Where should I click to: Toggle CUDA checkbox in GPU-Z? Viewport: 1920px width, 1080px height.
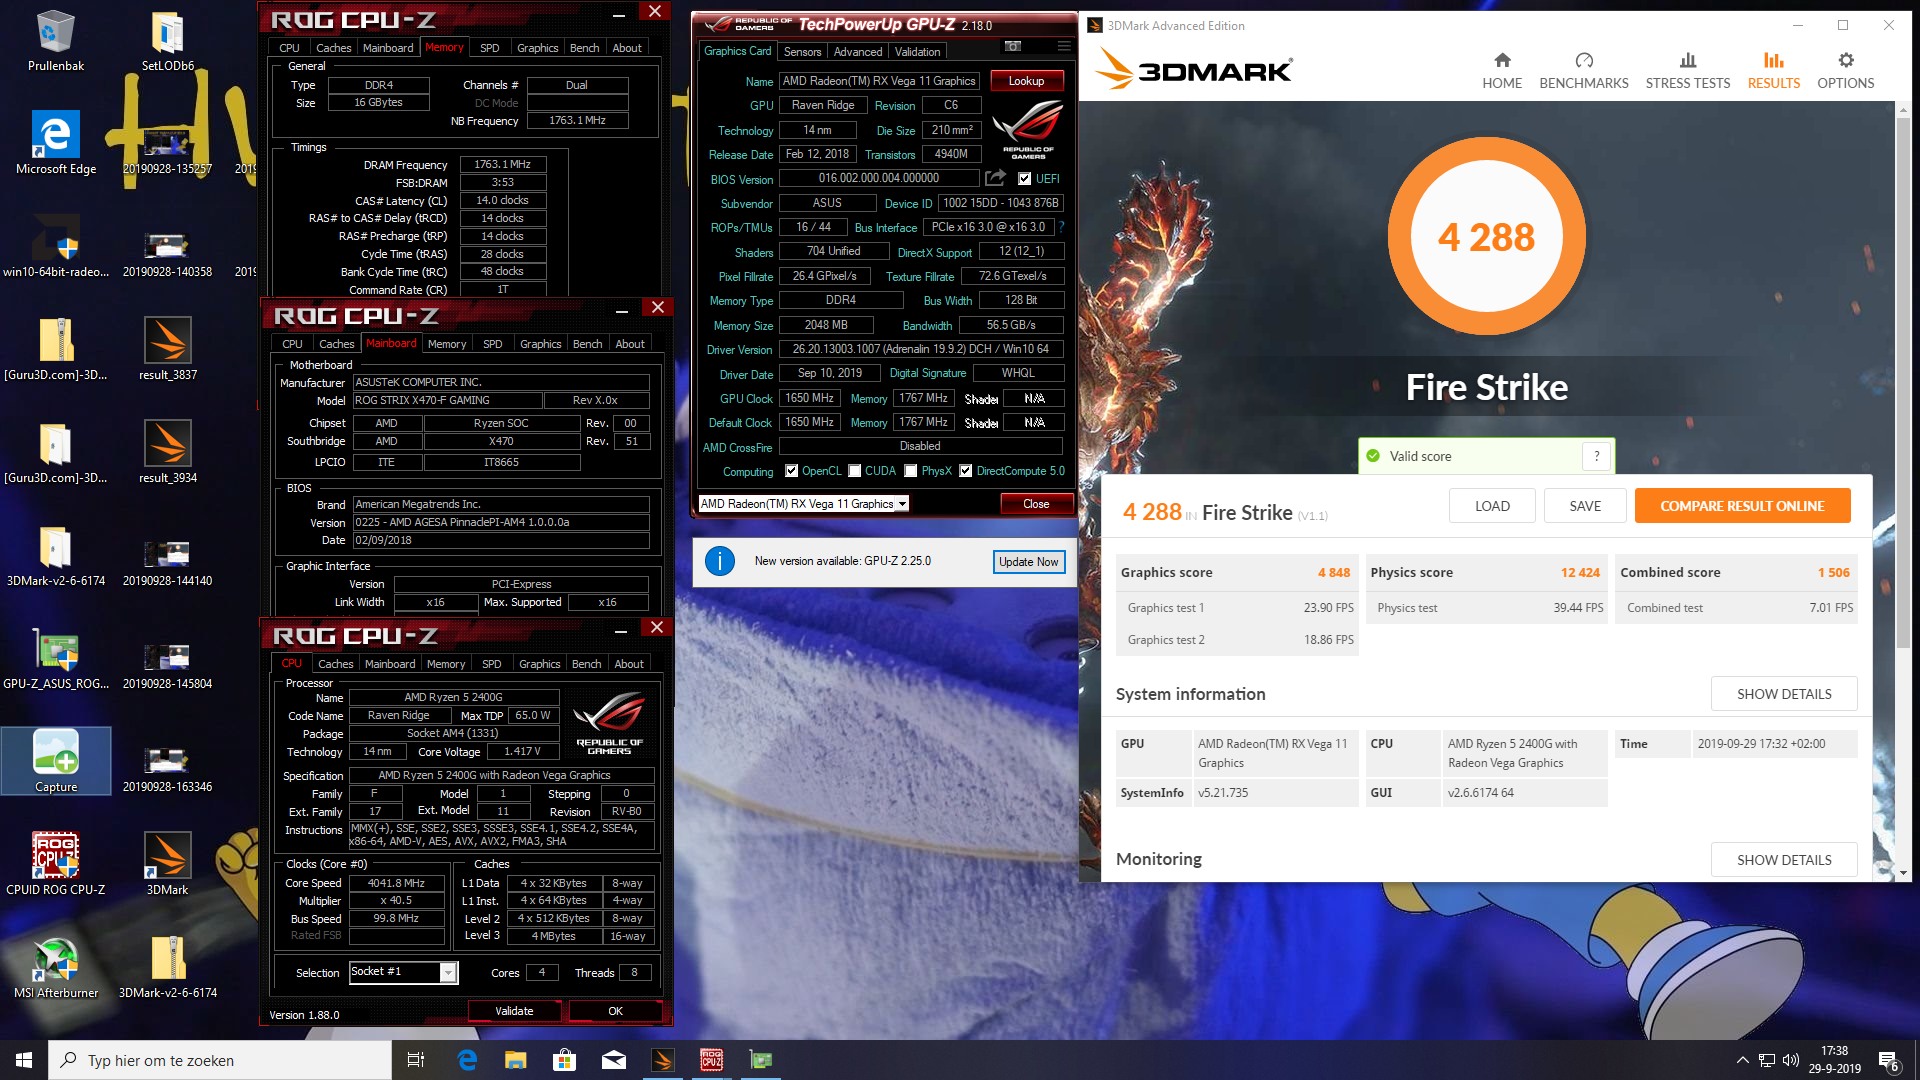click(x=855, y=471)
